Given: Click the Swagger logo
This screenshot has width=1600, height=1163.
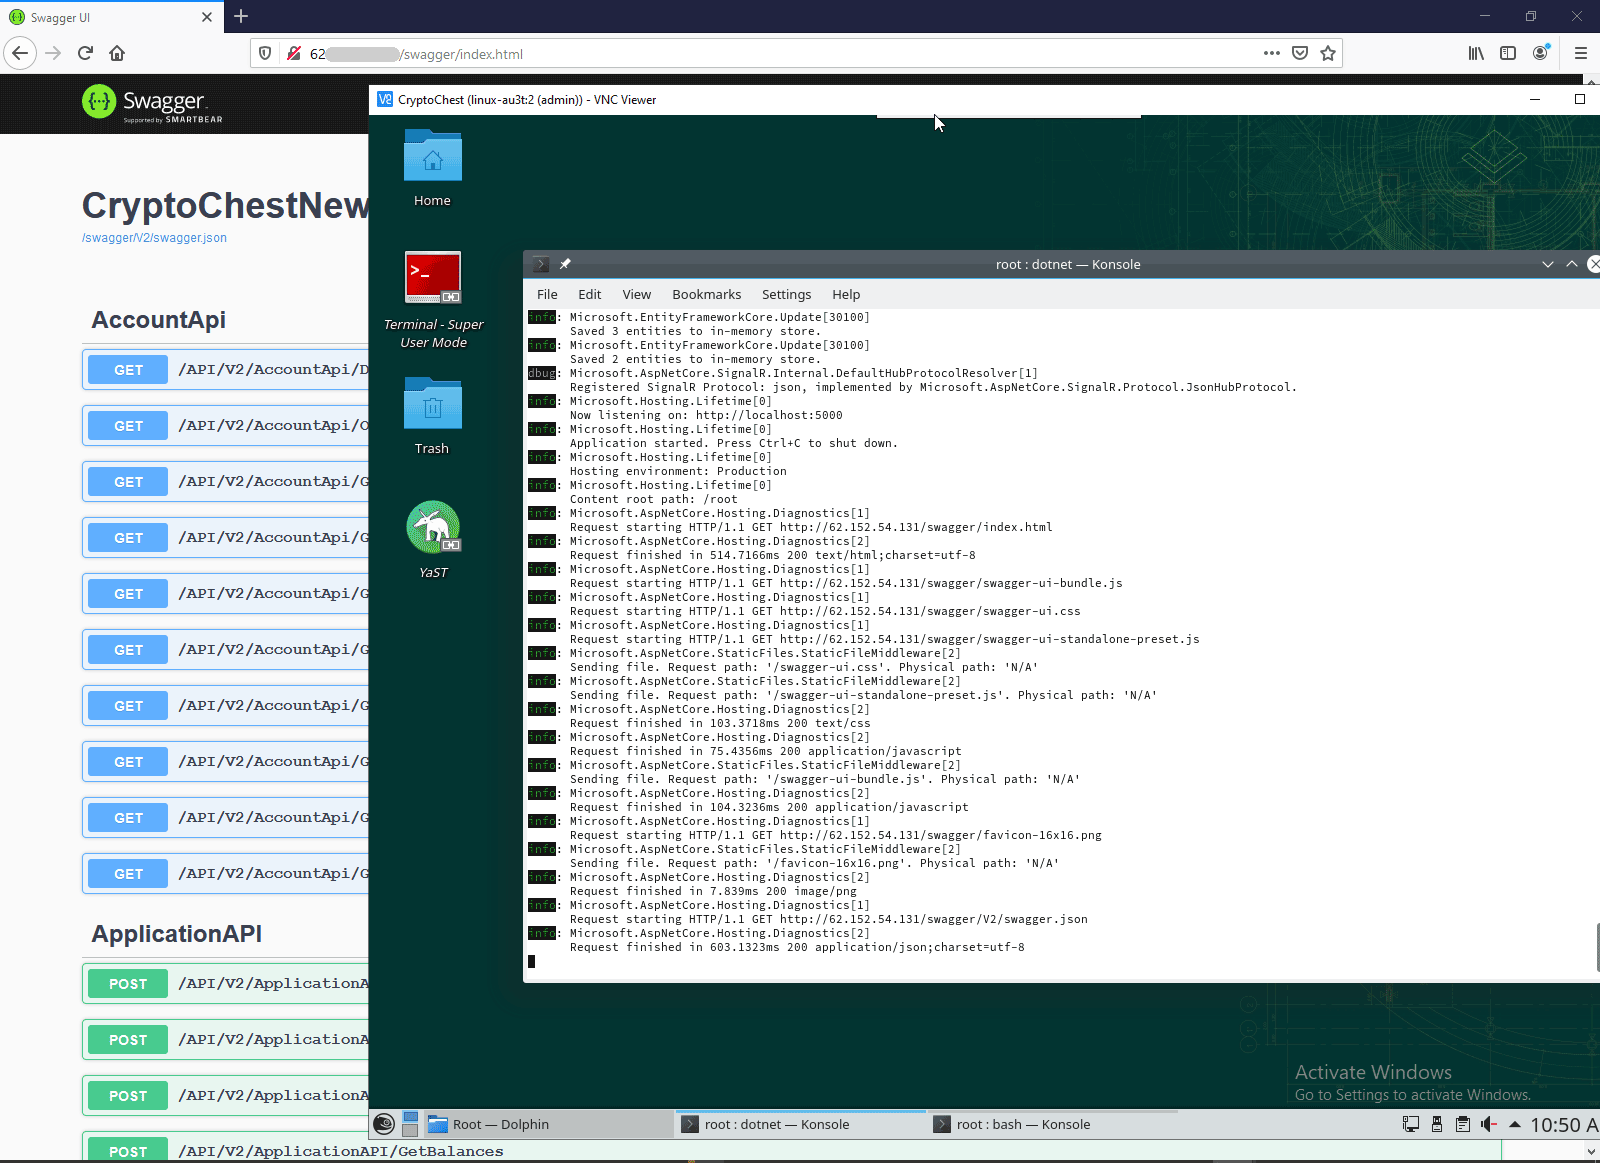Looking at the screenshot, I should point(152,103).
